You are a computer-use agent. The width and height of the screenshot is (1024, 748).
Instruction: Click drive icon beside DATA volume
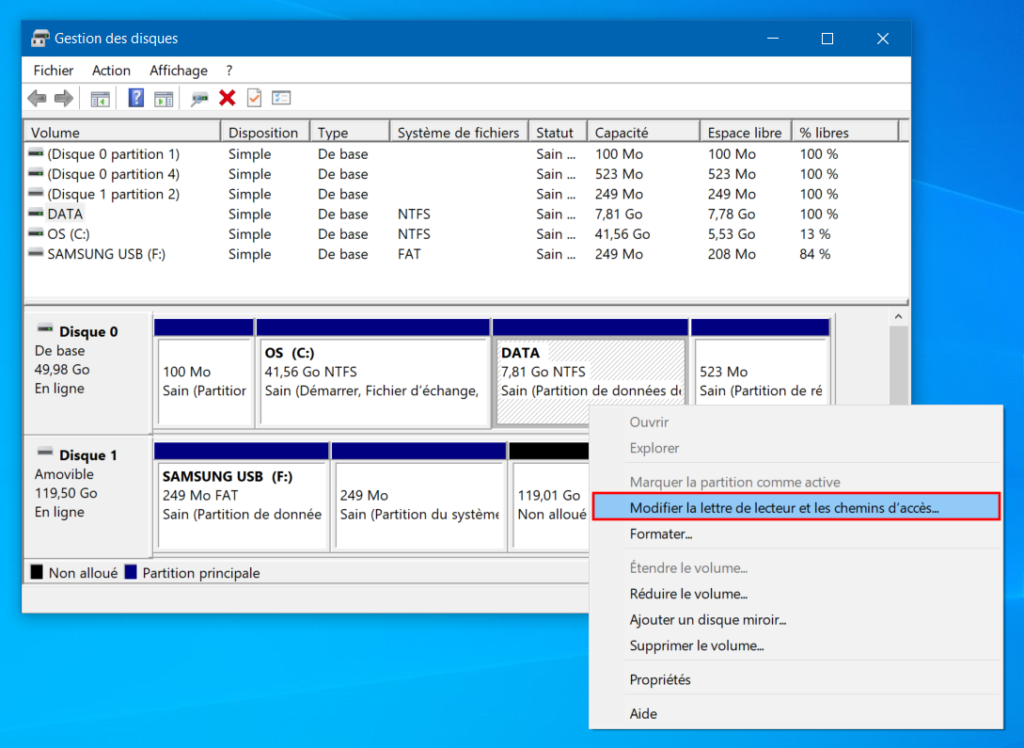[x=36, y=214]
